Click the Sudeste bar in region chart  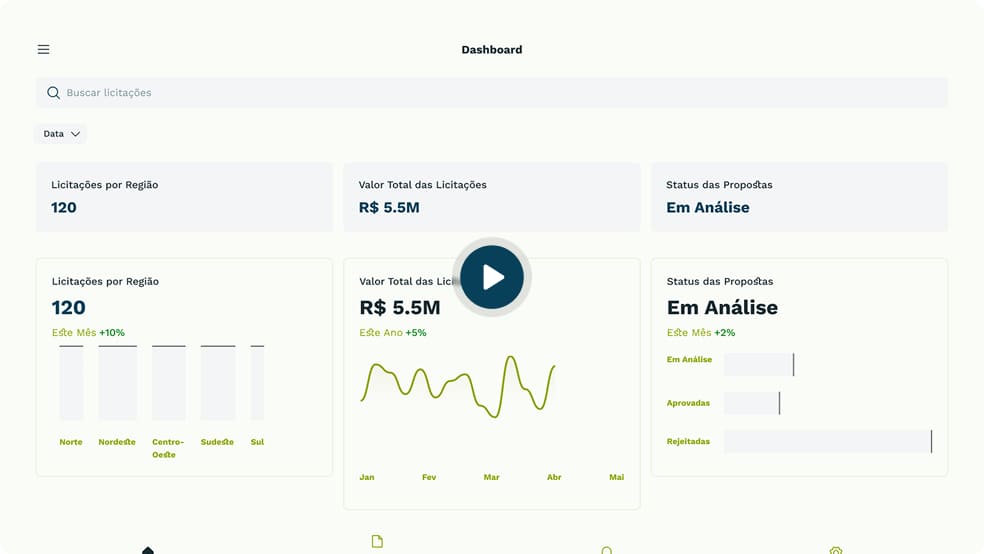pyautogui.click(x=218, y=383)
